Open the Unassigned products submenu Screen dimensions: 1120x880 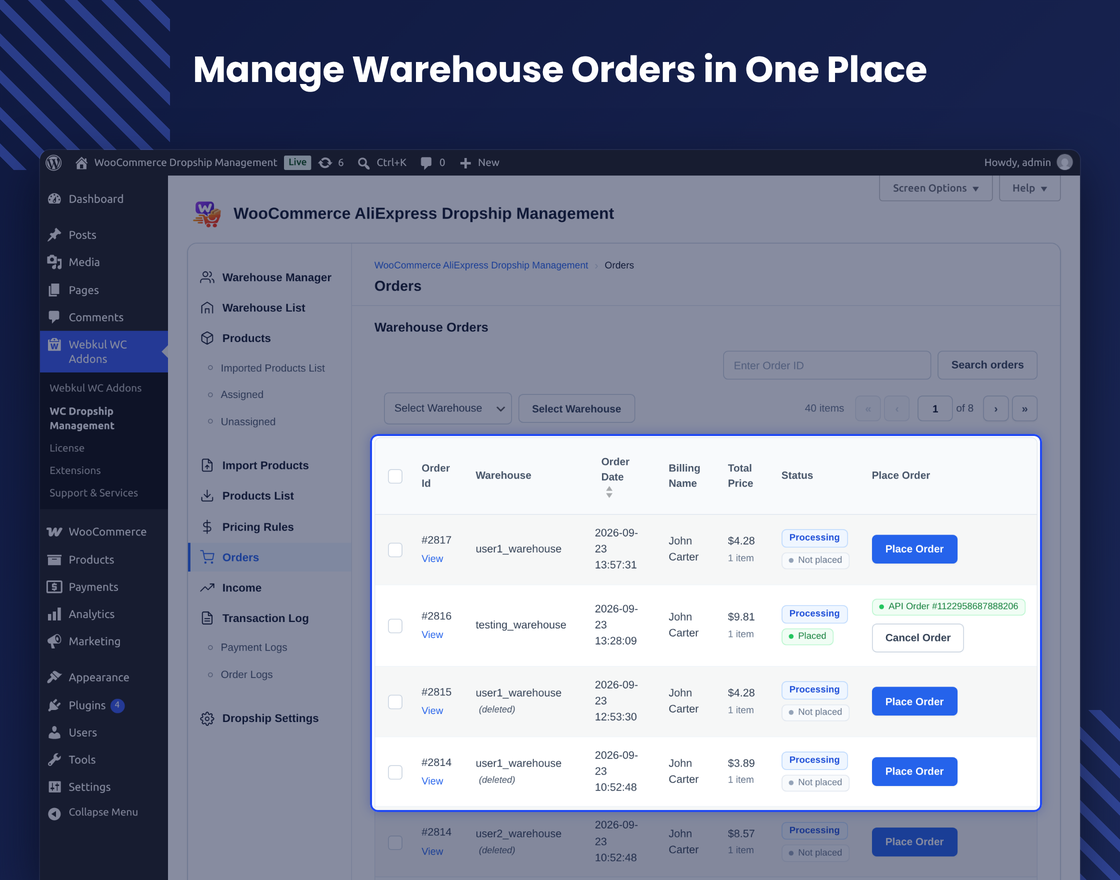coord(248,421)
